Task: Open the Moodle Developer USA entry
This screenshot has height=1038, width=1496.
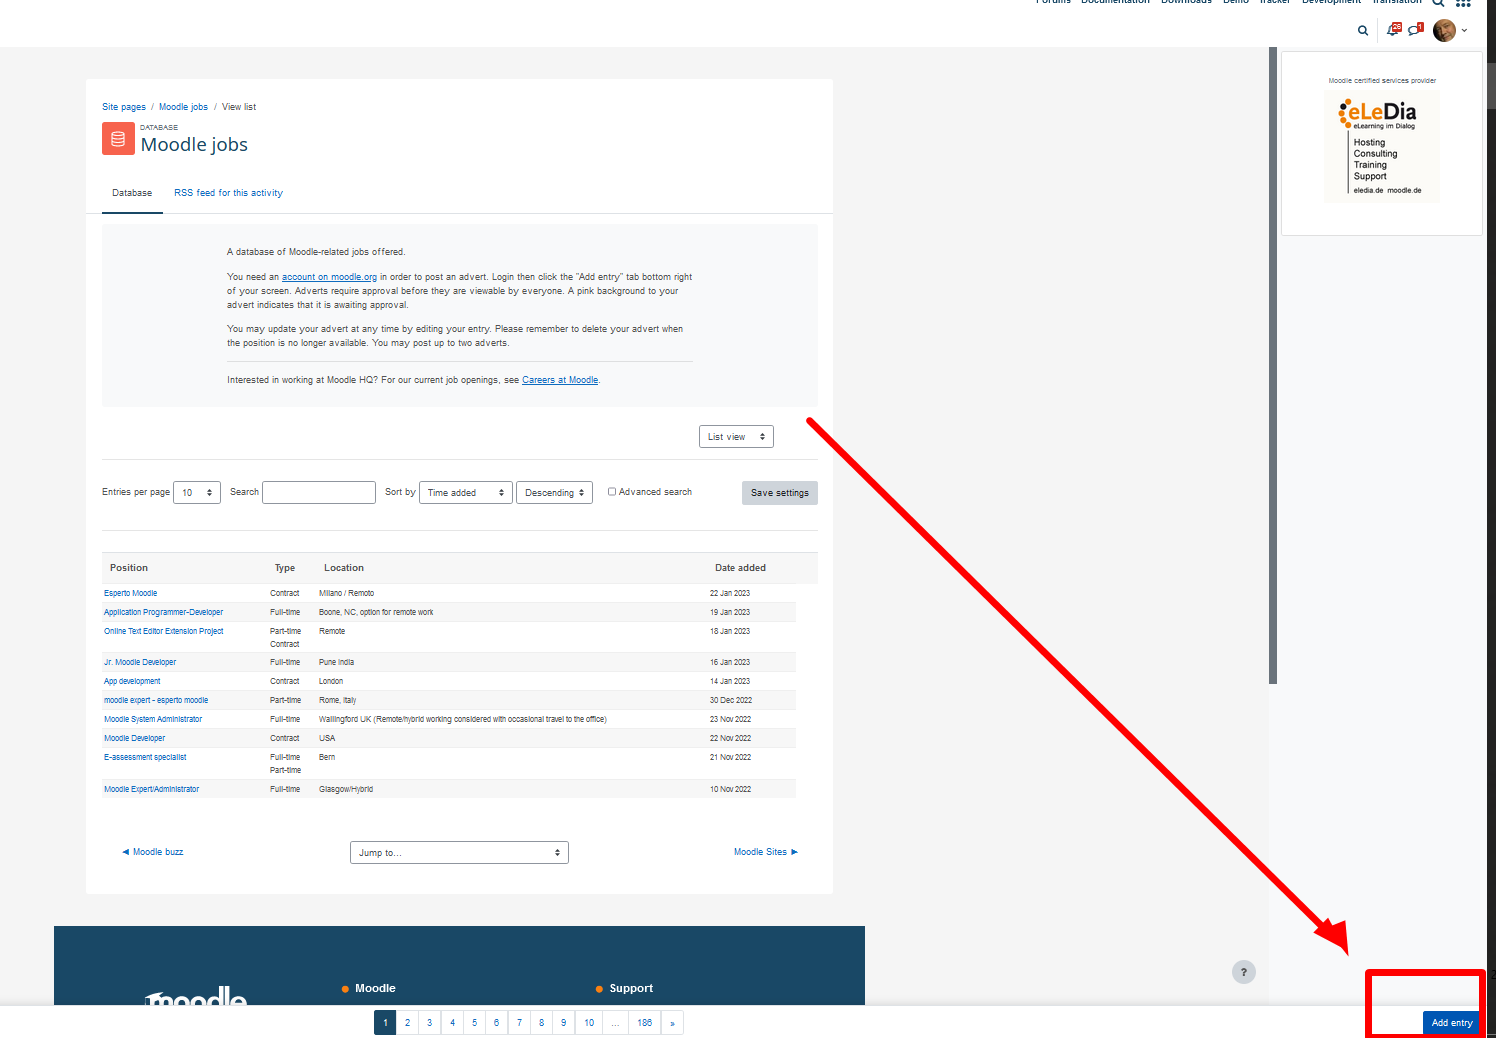Action: (135, 738)
